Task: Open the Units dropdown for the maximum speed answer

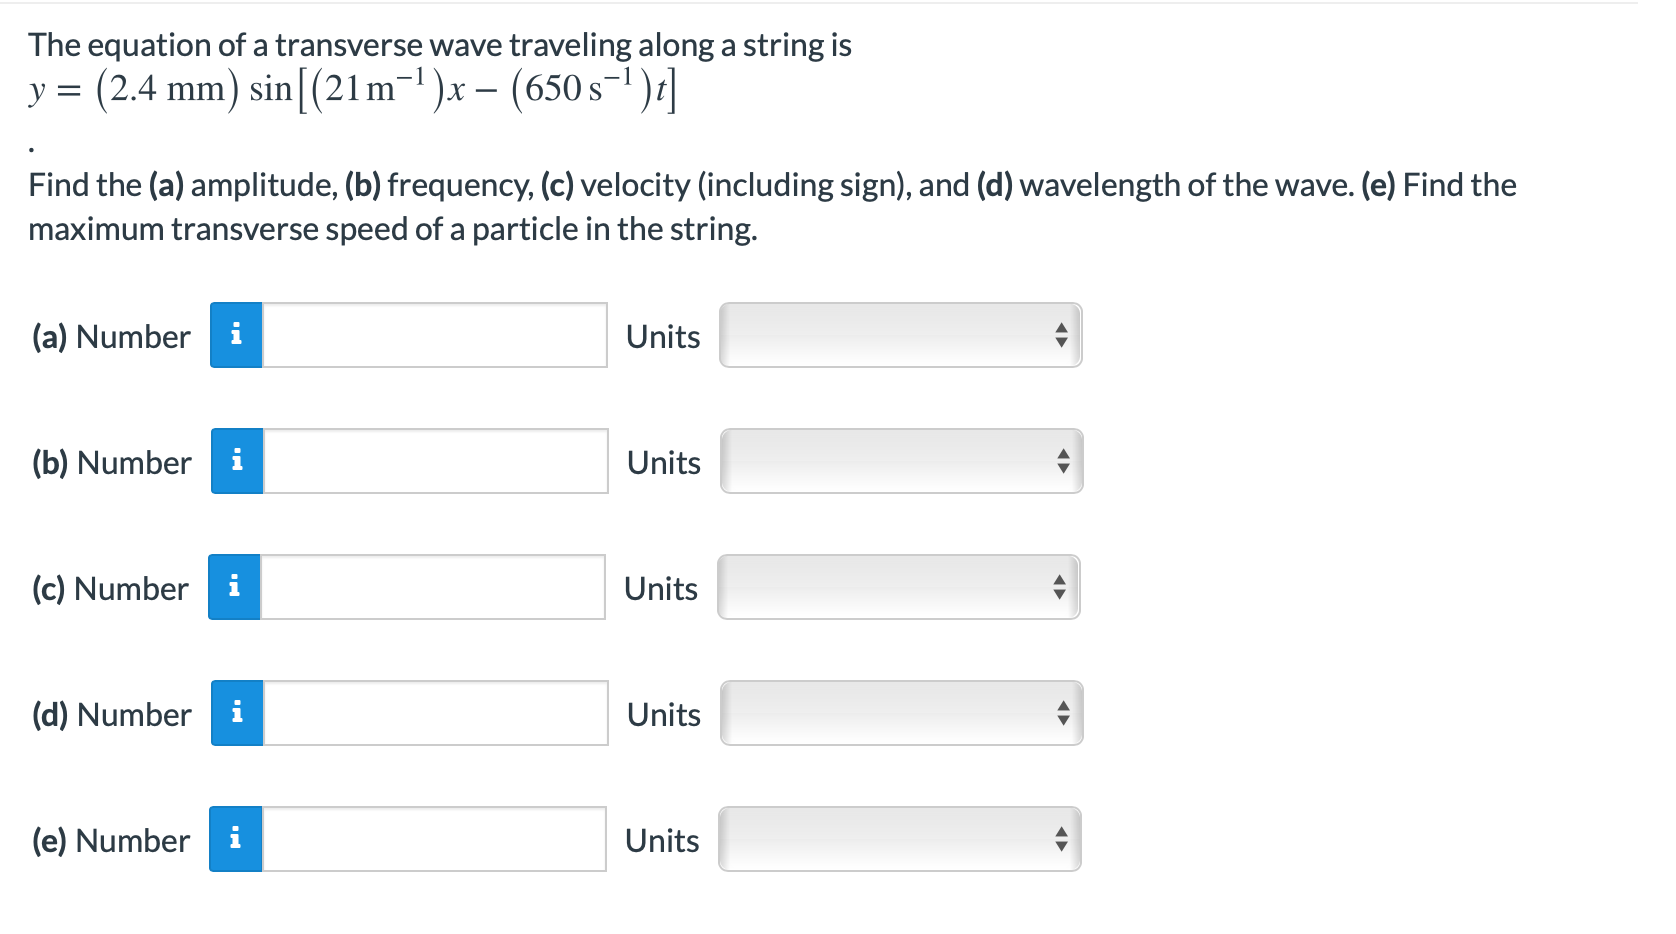Action: [x=900, y=840]
